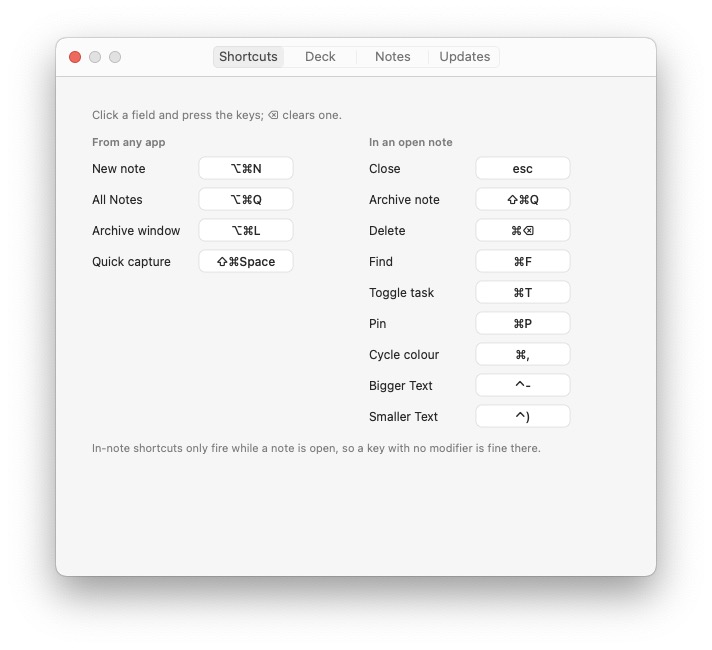Click the Close shortcut field showing esc
This screenshot has height=650, width=712.
click(x=523, y=169)
